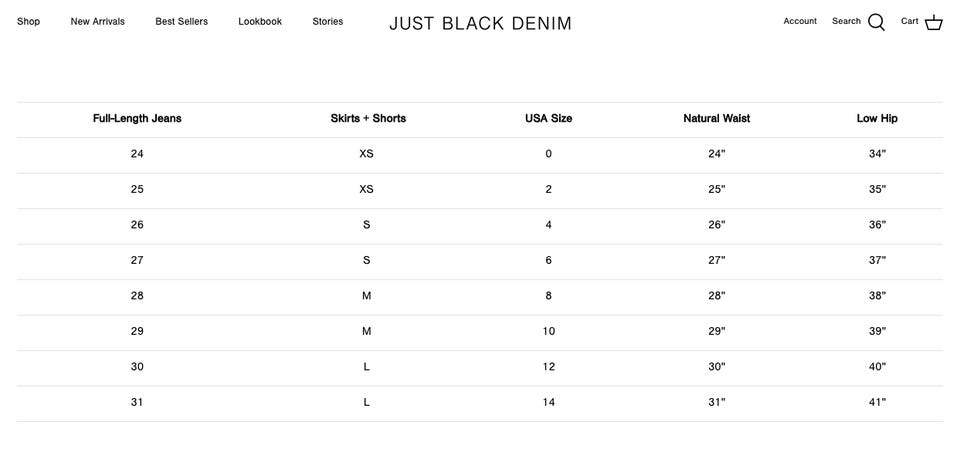
Task: Click the Search text label
Action: (x=846, y=21)
